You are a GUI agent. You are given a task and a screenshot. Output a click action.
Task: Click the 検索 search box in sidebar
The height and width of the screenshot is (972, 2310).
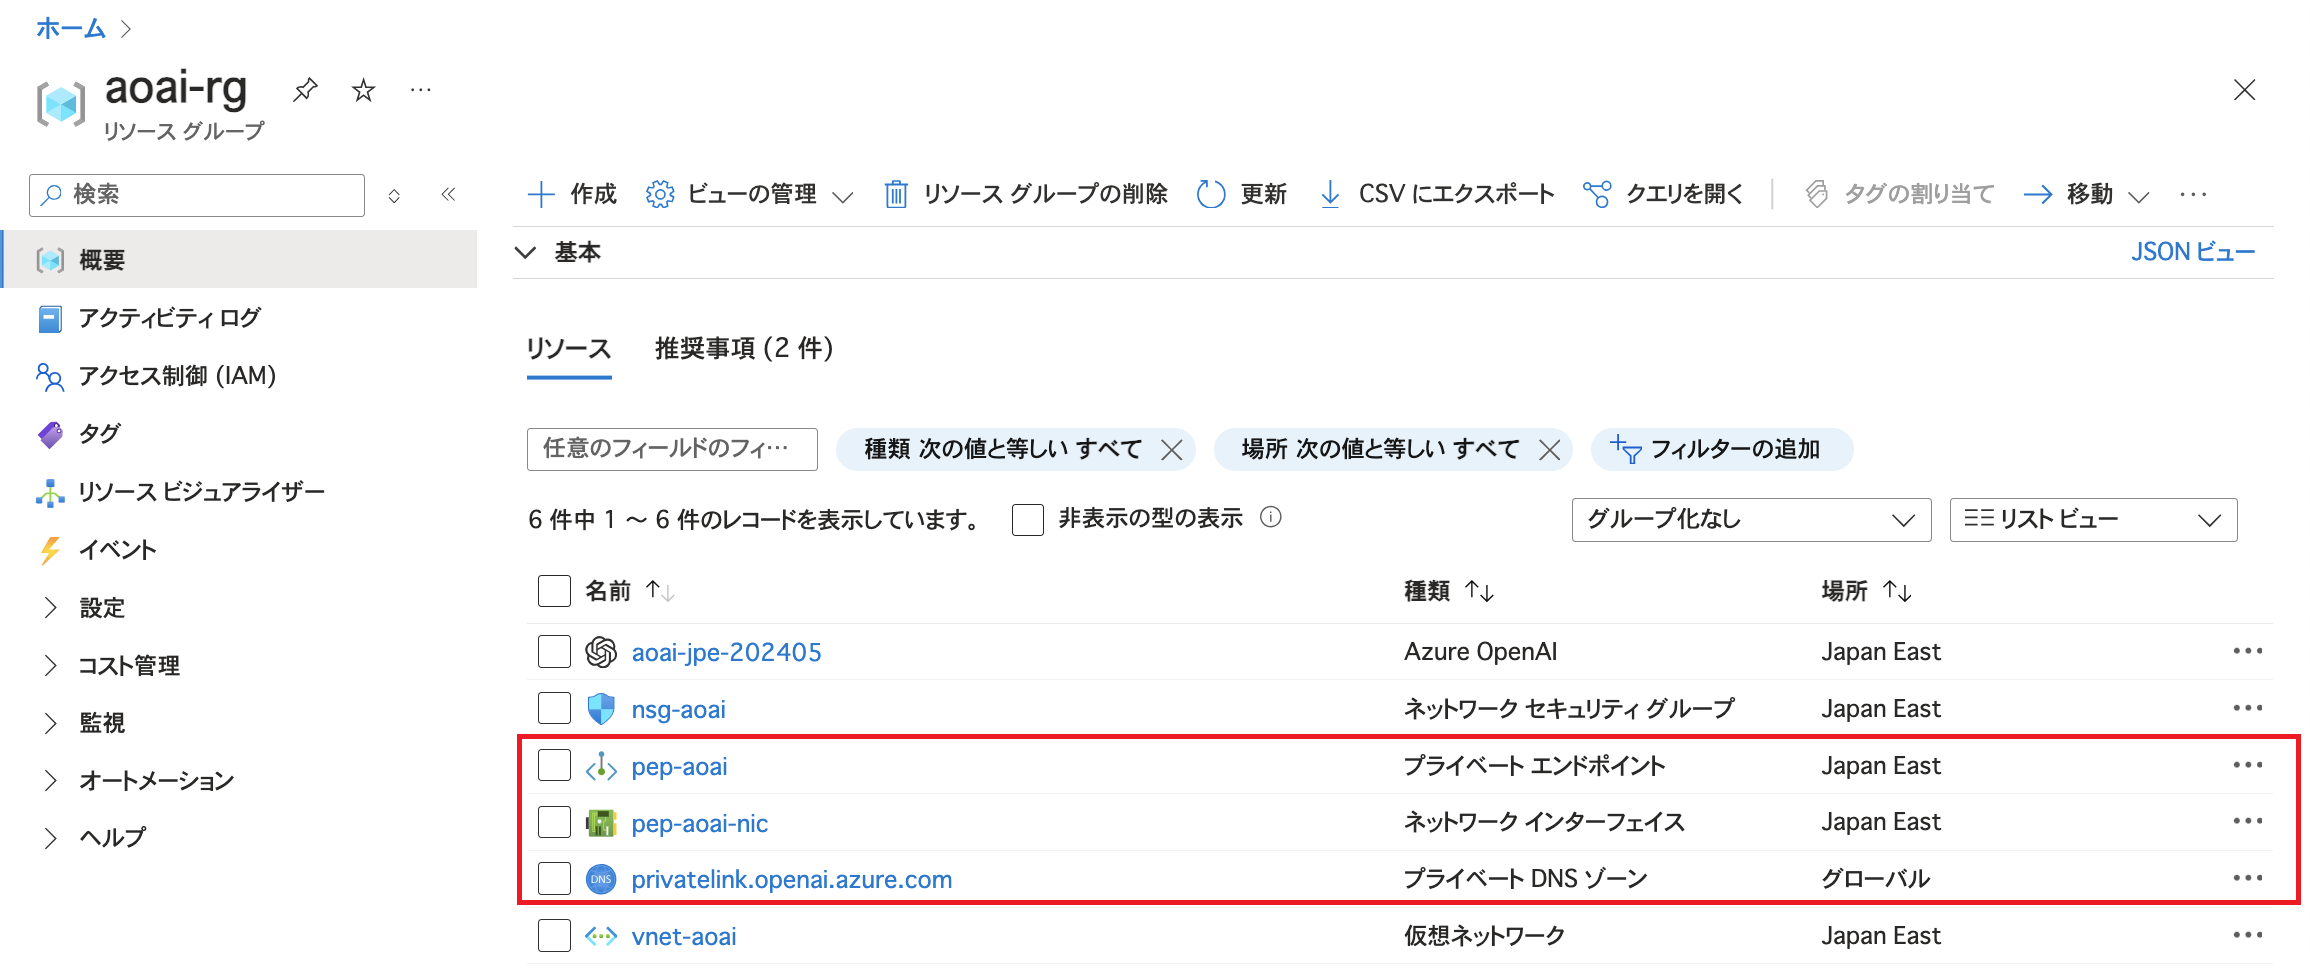pos(197,195)
